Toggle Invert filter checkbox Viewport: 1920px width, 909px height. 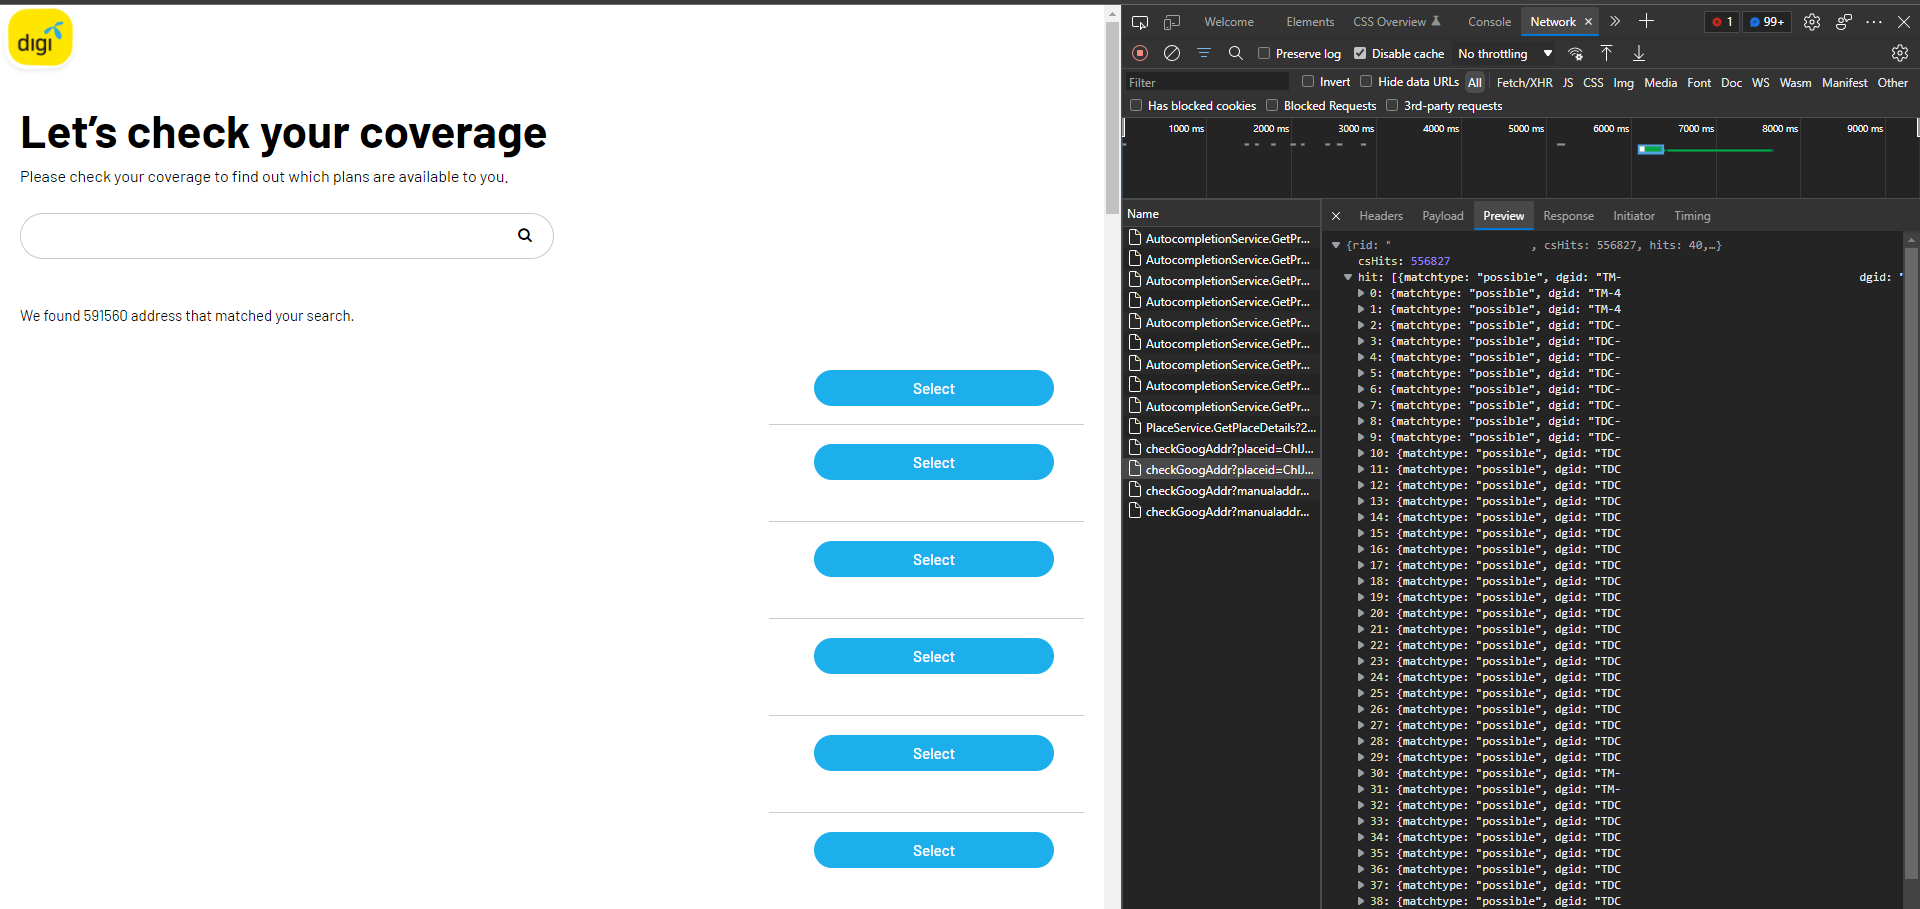(x=1308, y=81)
